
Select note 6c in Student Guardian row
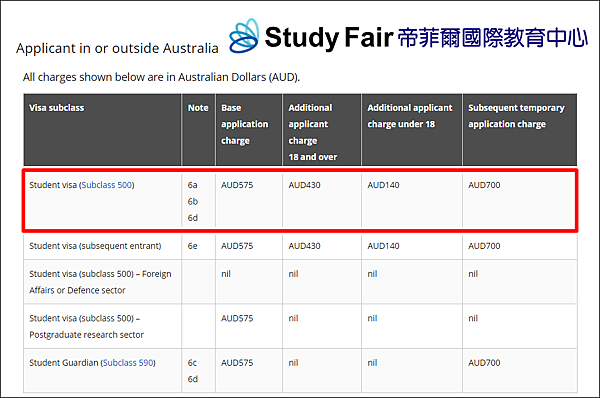point(192,363)
